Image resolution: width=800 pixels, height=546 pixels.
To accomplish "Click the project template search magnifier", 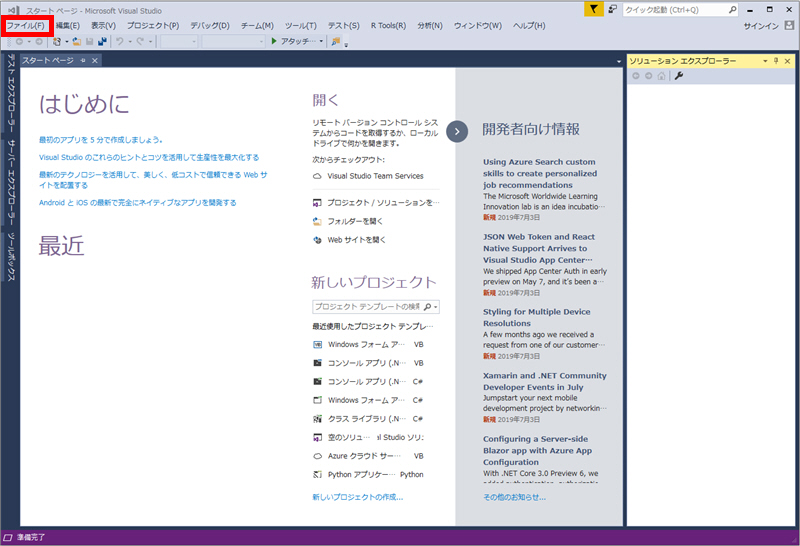I will [x=428, y=307].
